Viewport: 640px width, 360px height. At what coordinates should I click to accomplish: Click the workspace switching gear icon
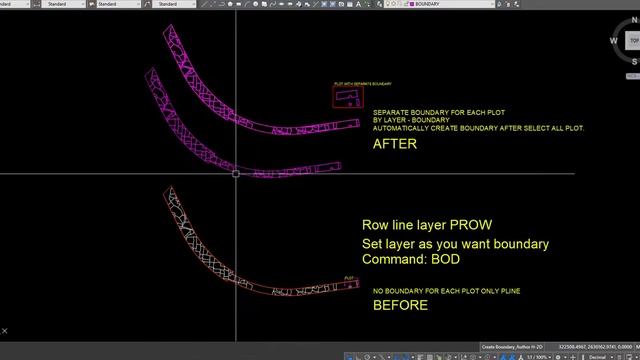pyautogui.click(x=558, y=357)
